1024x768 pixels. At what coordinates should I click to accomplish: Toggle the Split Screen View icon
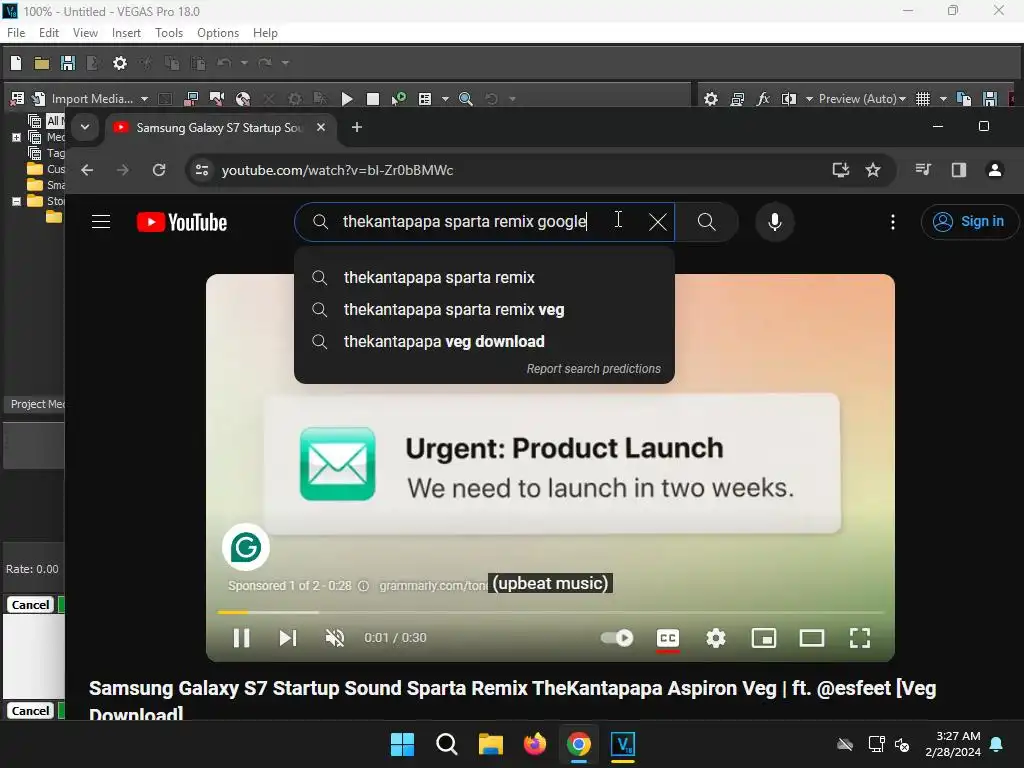tap(789, 99)
